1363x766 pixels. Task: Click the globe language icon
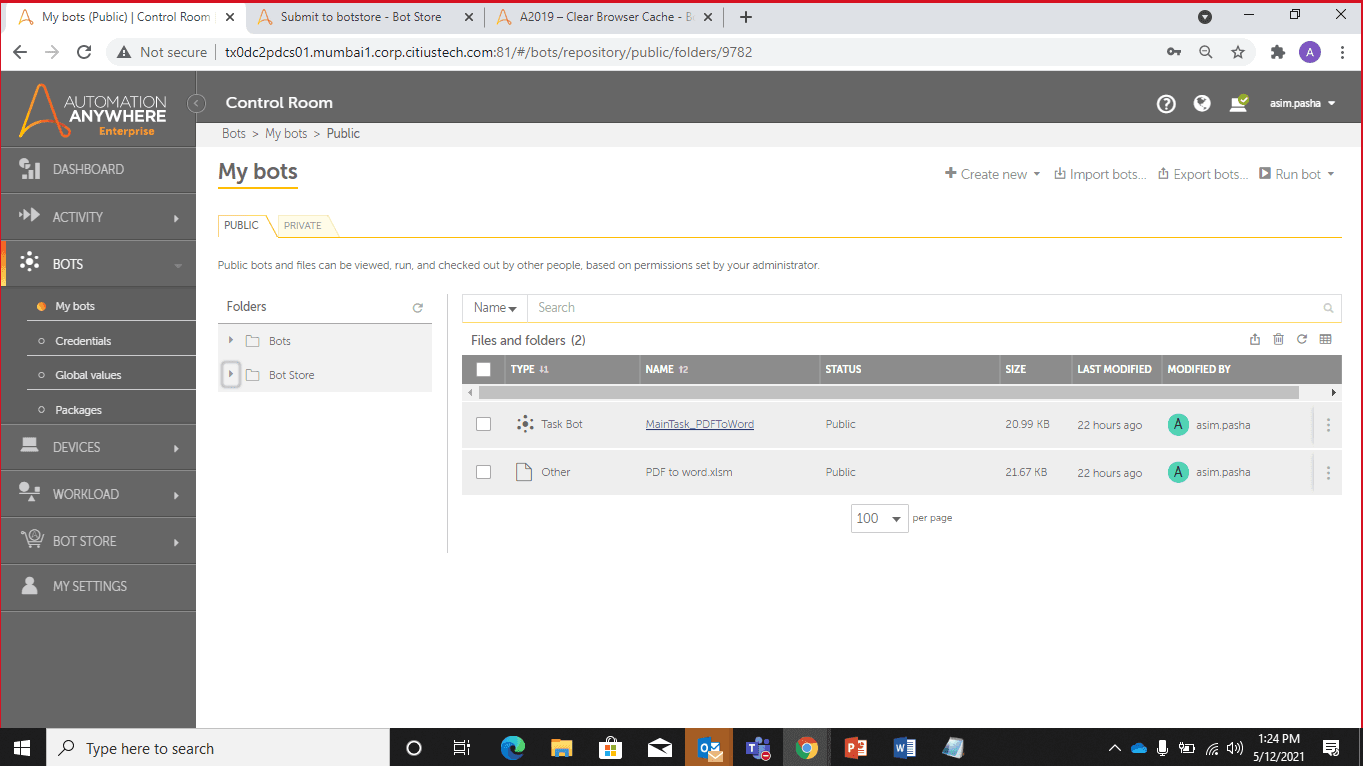click(1202, 103)
